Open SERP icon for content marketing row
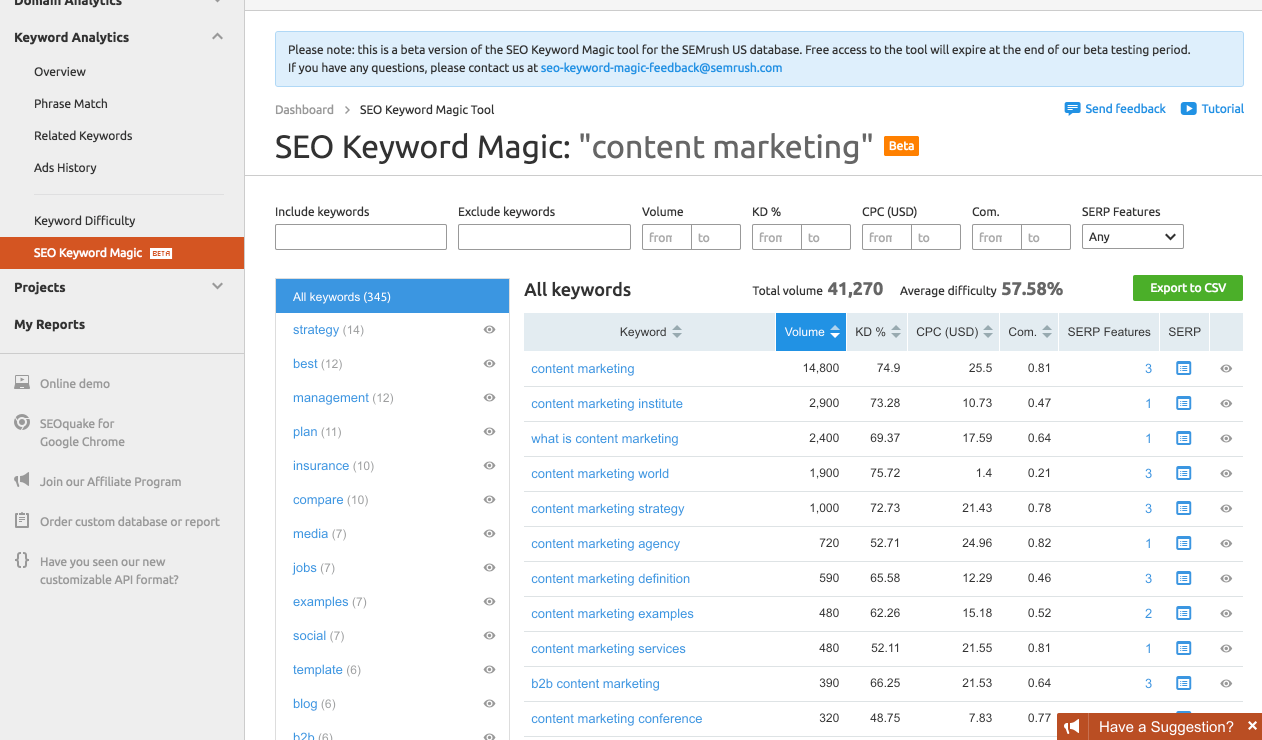The image size is (1262, 740). (1184, 368)
